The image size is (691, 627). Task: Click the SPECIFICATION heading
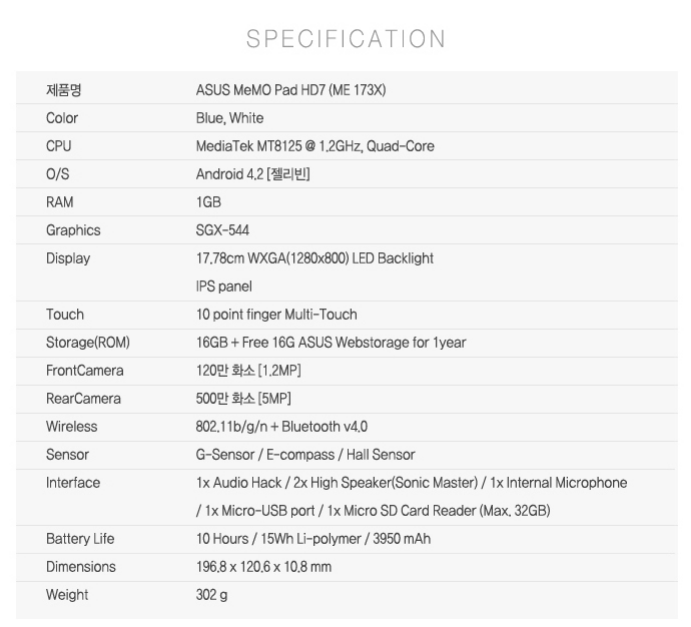[346, 39]
